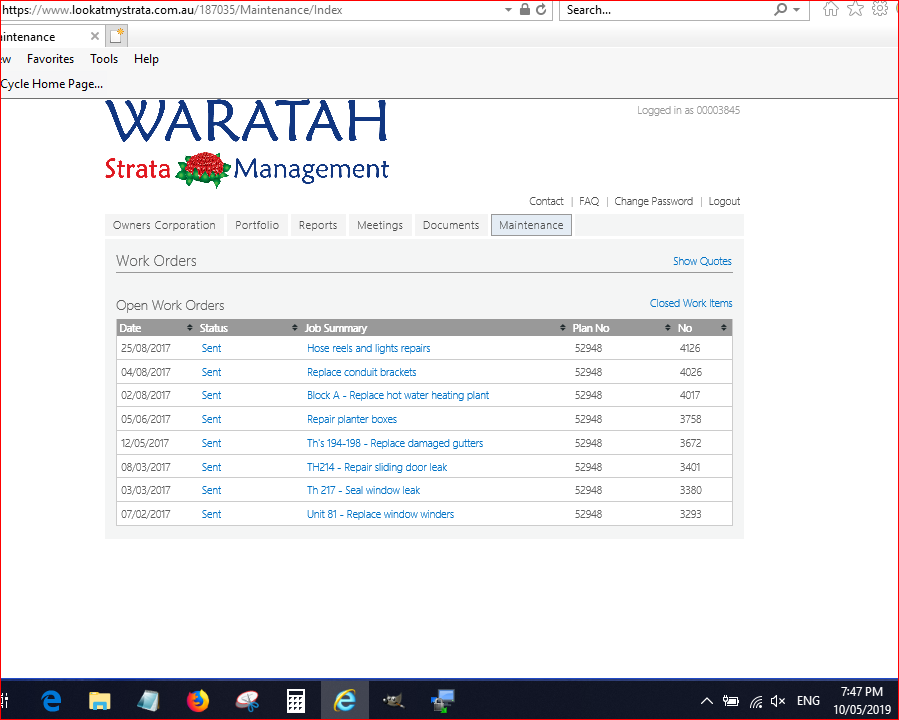Switch to Reports tab

coord(318,225)
